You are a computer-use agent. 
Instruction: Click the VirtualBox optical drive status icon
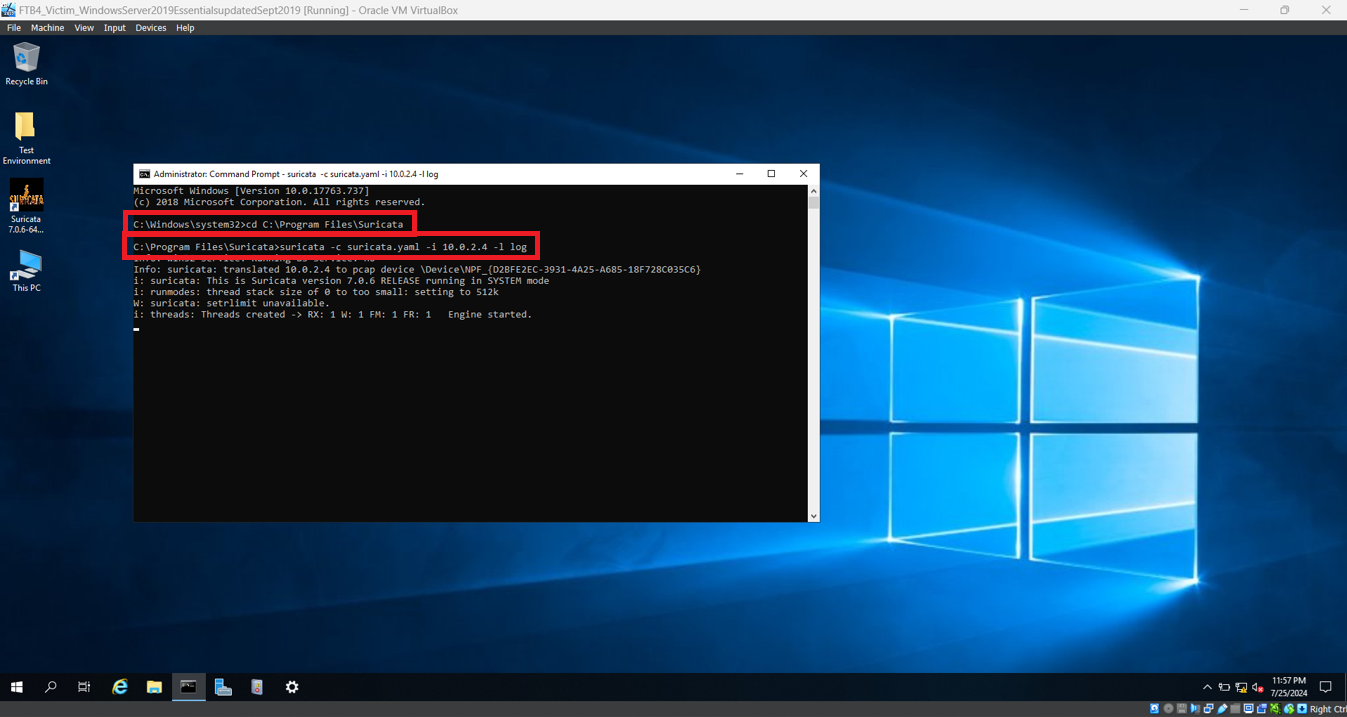1168,709
